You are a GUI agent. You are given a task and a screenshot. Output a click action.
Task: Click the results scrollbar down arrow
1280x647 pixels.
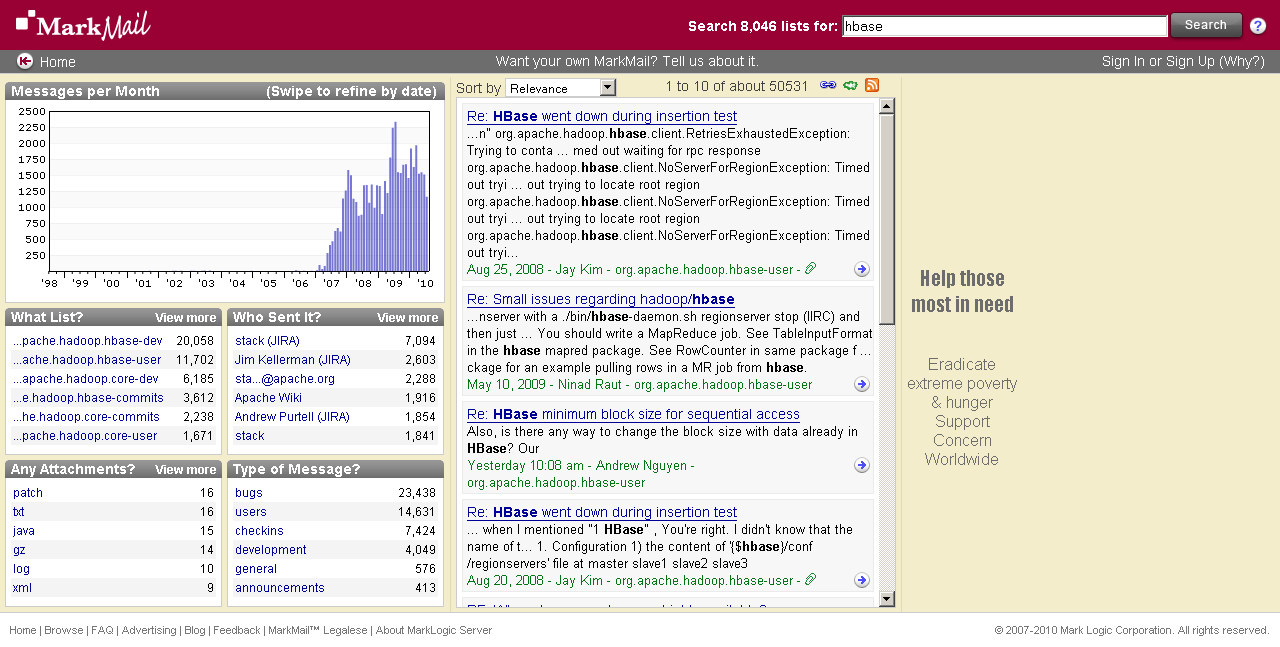(887, 599)
